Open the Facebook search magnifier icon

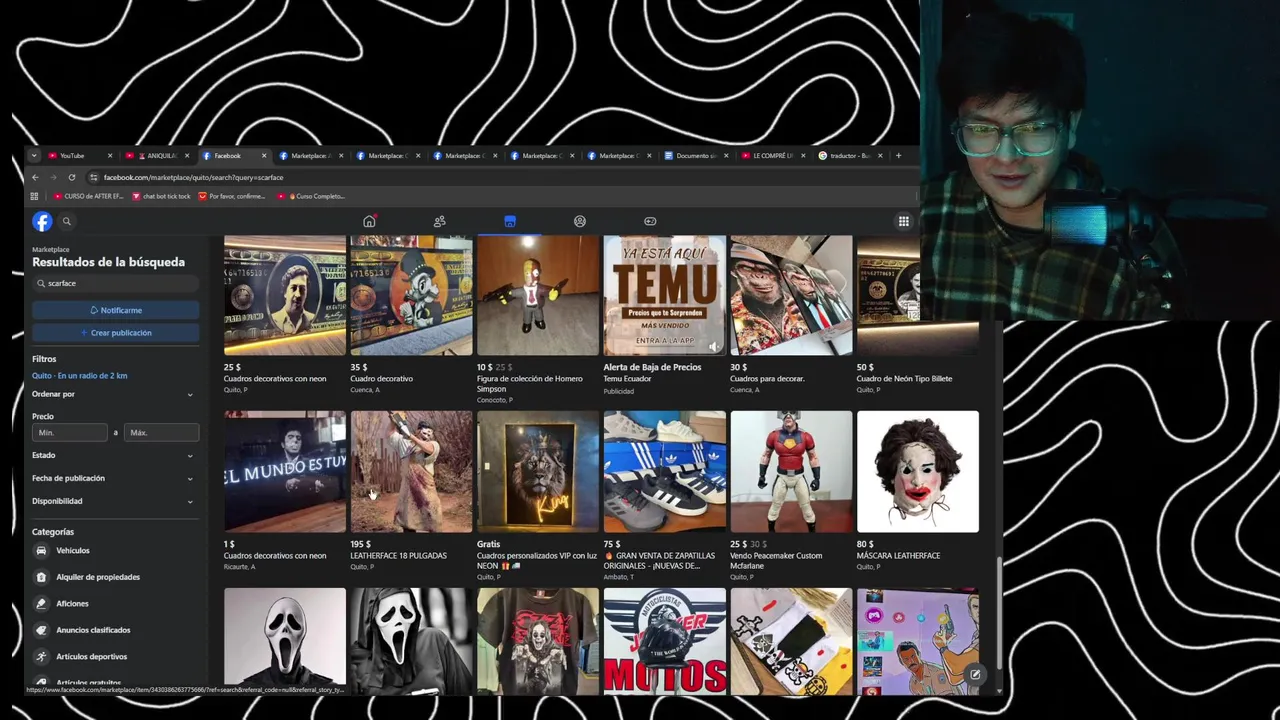coord(67,222)
